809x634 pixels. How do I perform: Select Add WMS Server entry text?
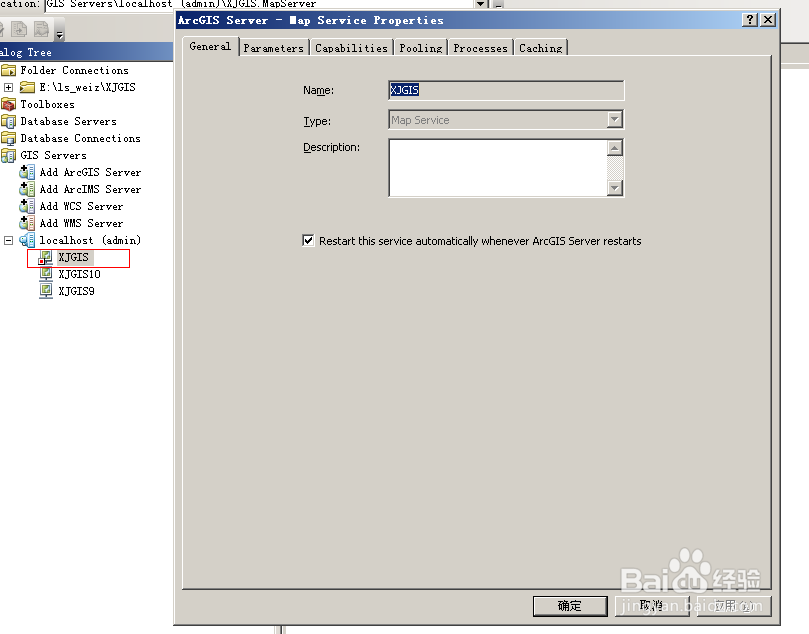82,223
